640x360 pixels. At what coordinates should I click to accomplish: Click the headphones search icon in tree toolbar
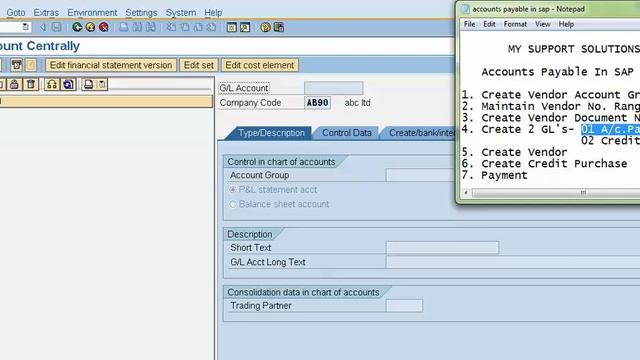tap(52, 84)
